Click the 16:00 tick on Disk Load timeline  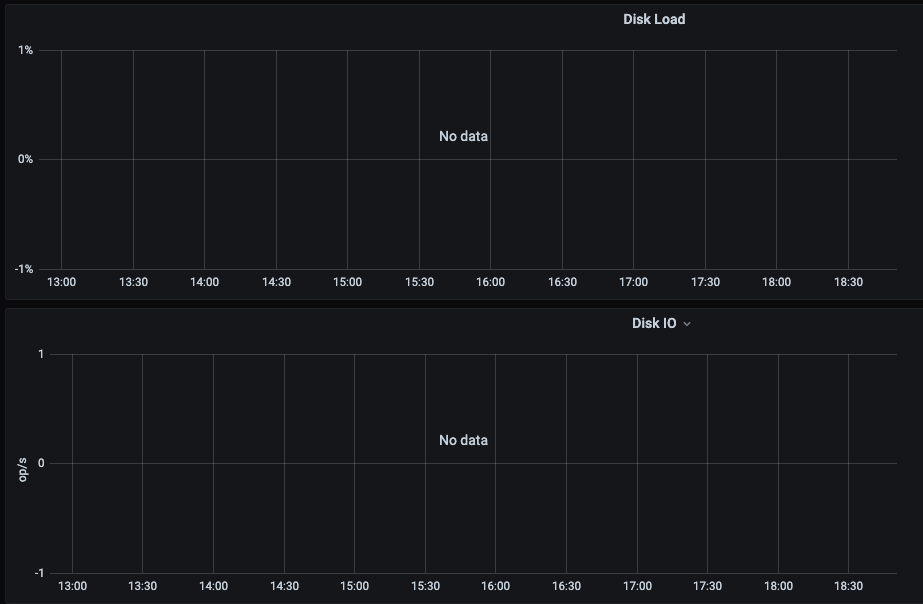point(490,282)
